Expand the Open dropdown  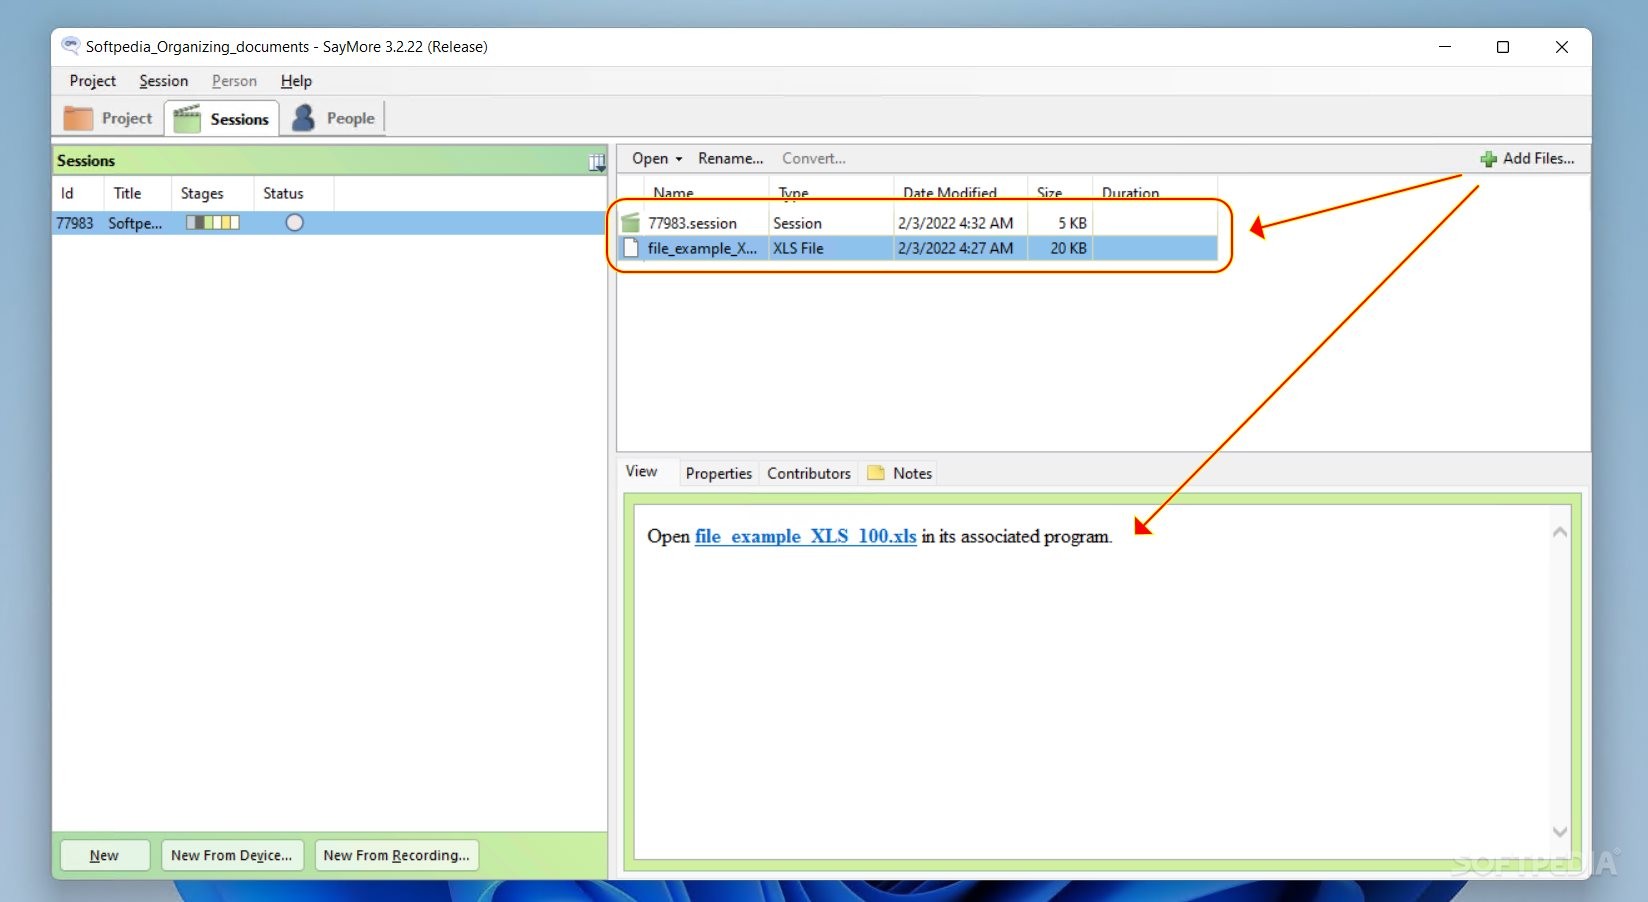(657, 158)
